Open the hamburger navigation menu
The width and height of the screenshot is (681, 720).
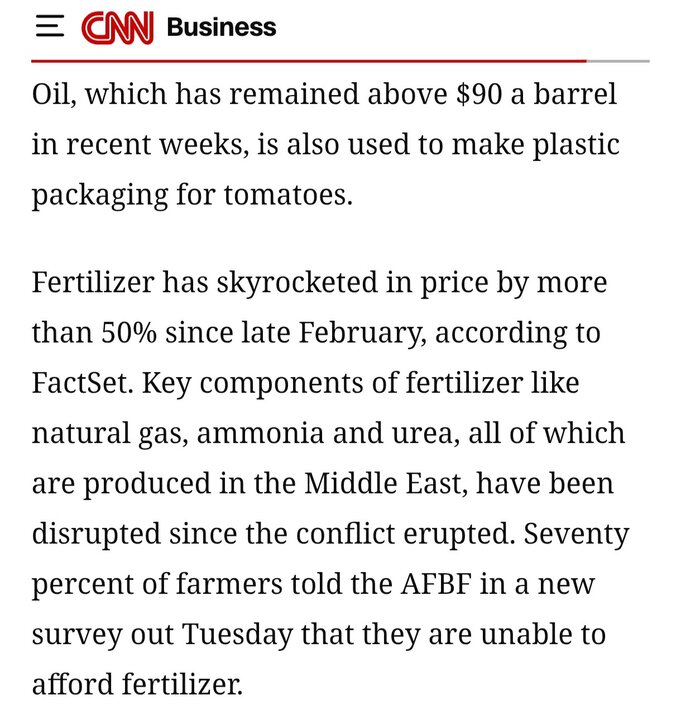49,27
